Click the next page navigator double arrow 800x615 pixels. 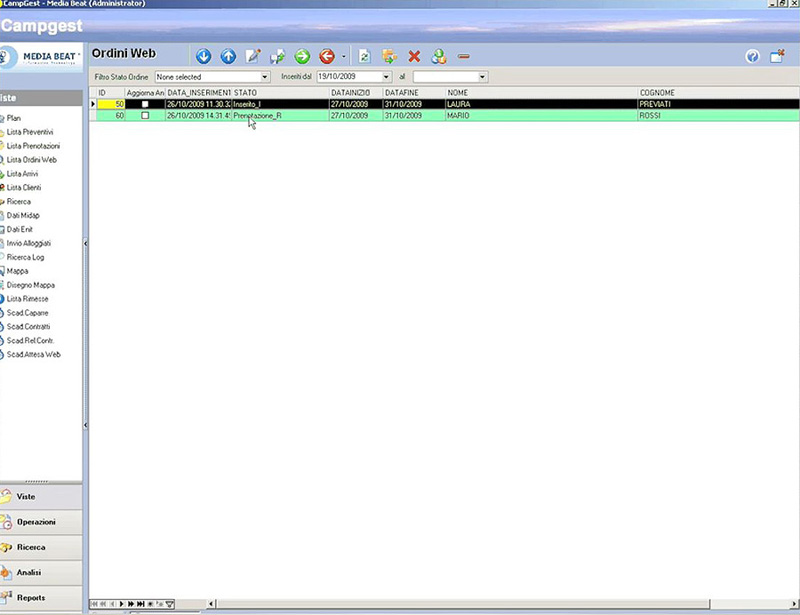(131, 604)
